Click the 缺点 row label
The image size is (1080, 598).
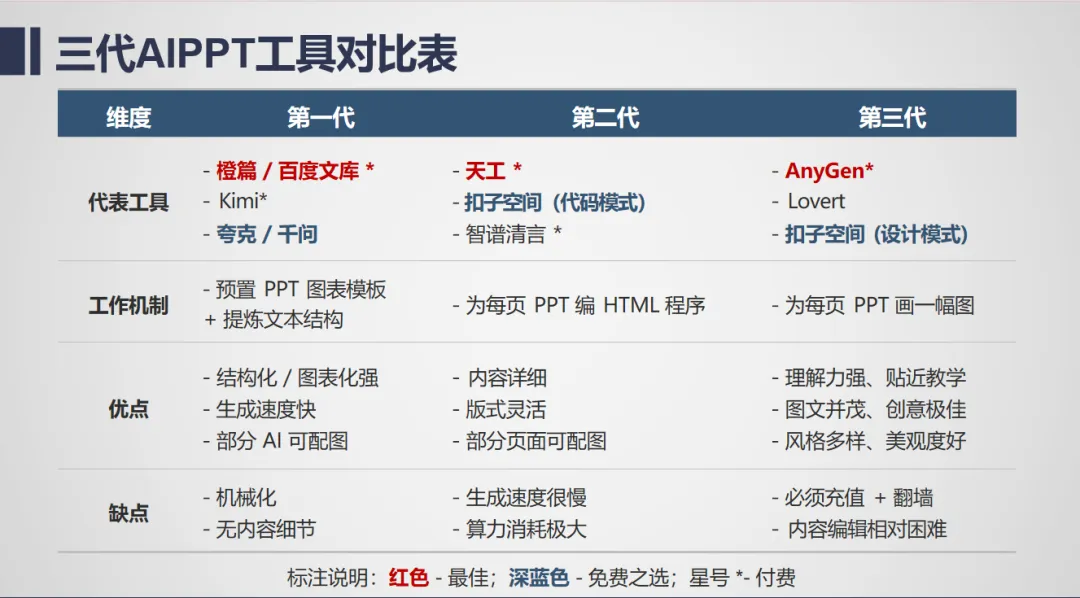tap(129, 513)
